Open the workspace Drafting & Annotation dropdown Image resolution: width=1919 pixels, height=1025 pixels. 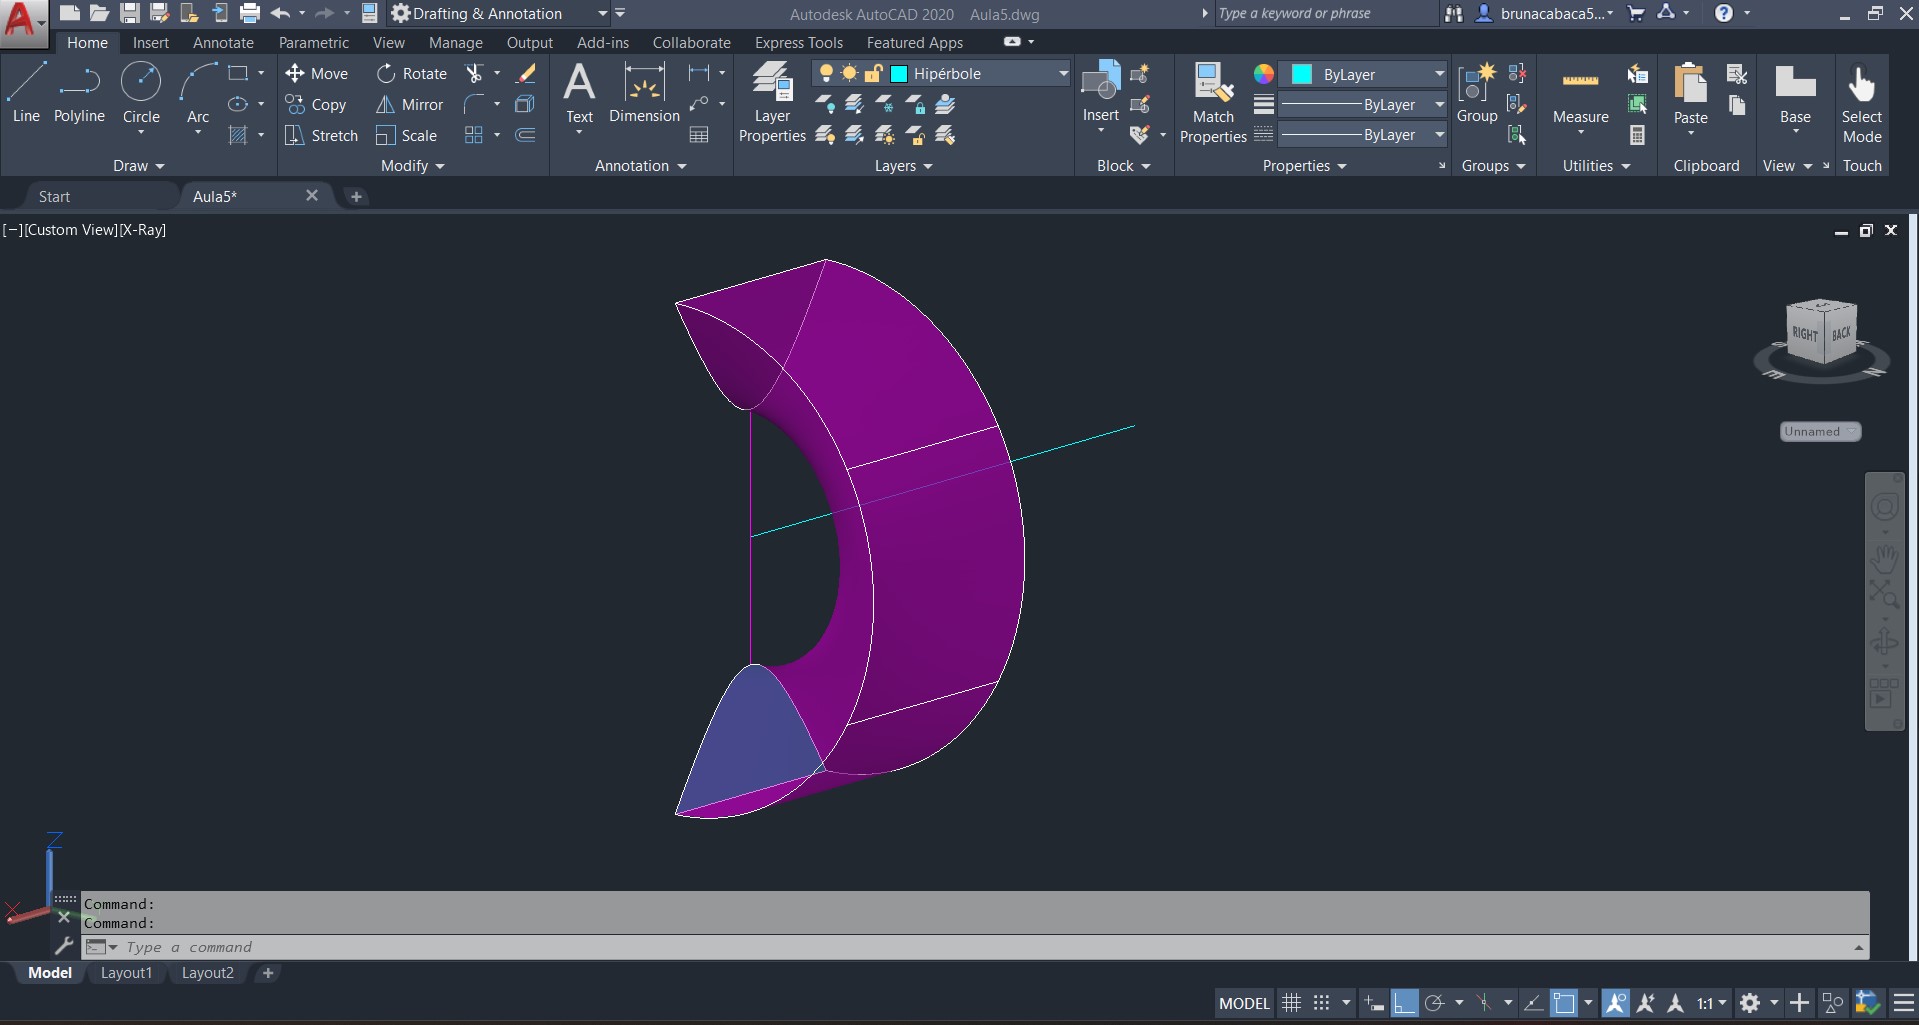pyautogui.click(x=498, y=13)
